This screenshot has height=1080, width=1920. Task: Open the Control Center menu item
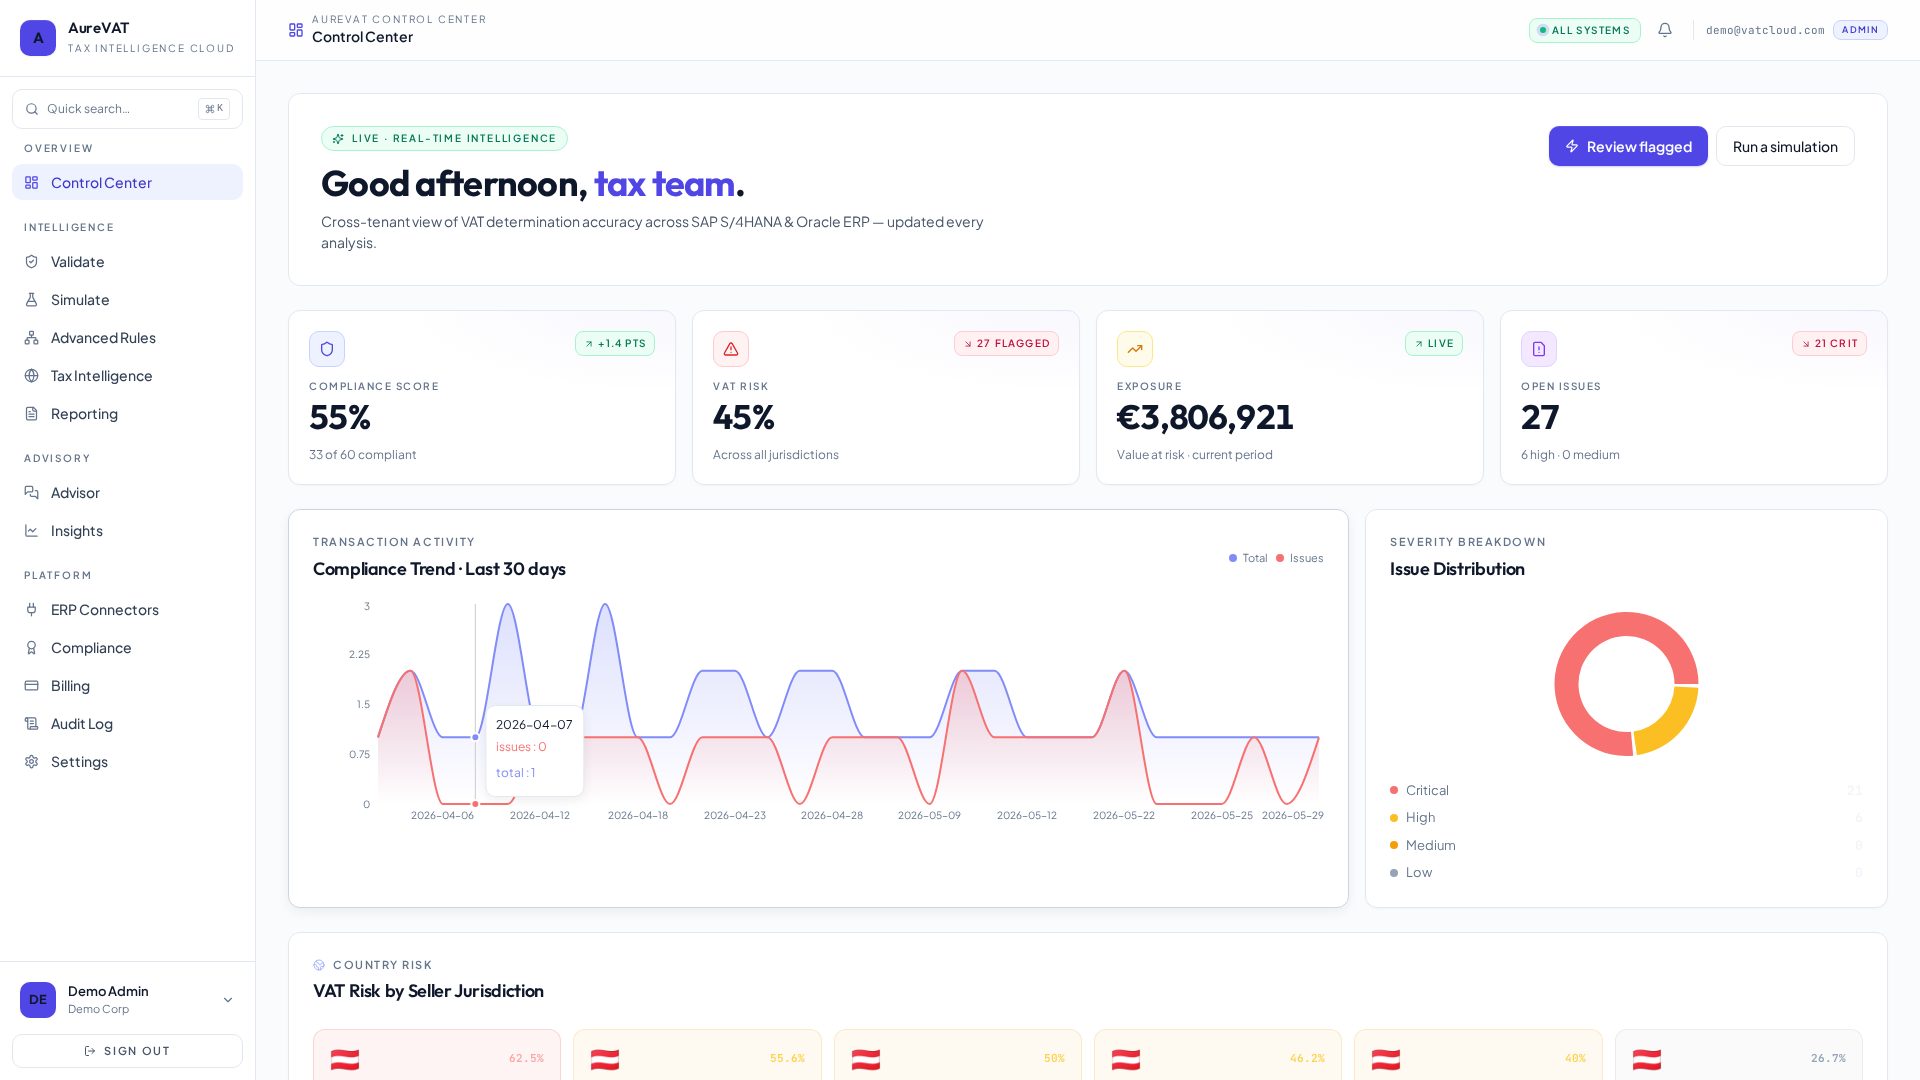[127, 182]
